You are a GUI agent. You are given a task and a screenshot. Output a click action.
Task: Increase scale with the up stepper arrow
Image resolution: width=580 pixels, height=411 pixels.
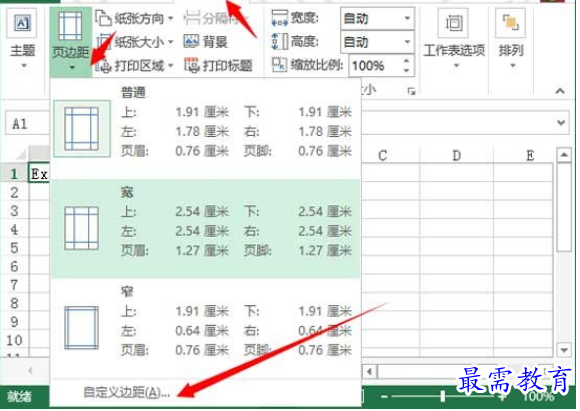[x=407, y=61]
